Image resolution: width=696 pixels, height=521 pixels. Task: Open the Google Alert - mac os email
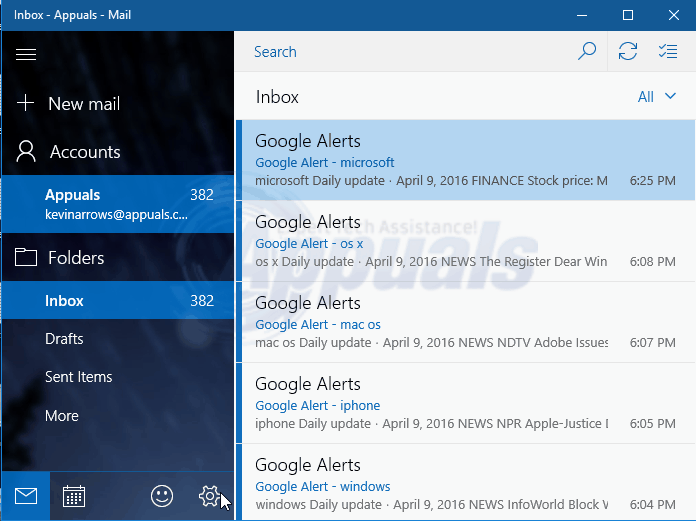click(465, 322)
